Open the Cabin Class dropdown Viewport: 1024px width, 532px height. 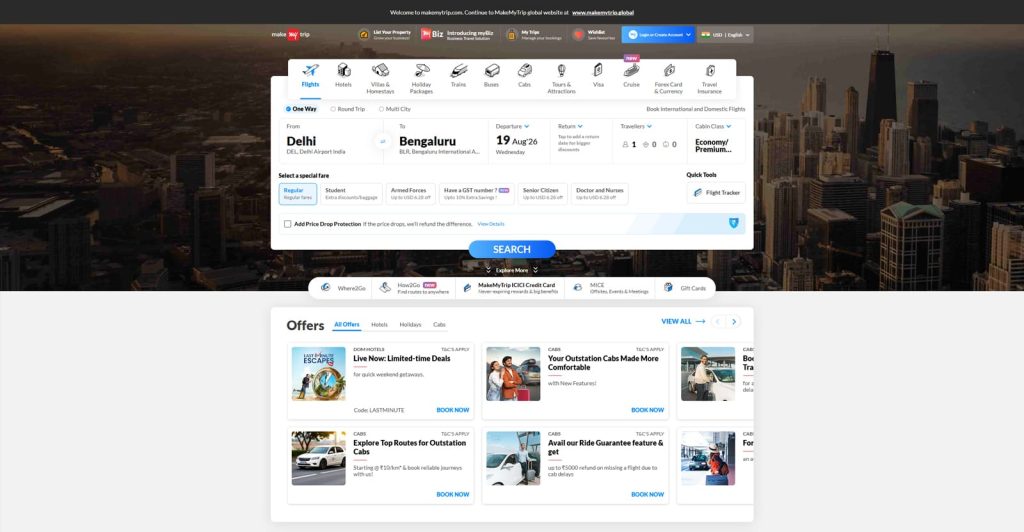click(x=716, y=140)
